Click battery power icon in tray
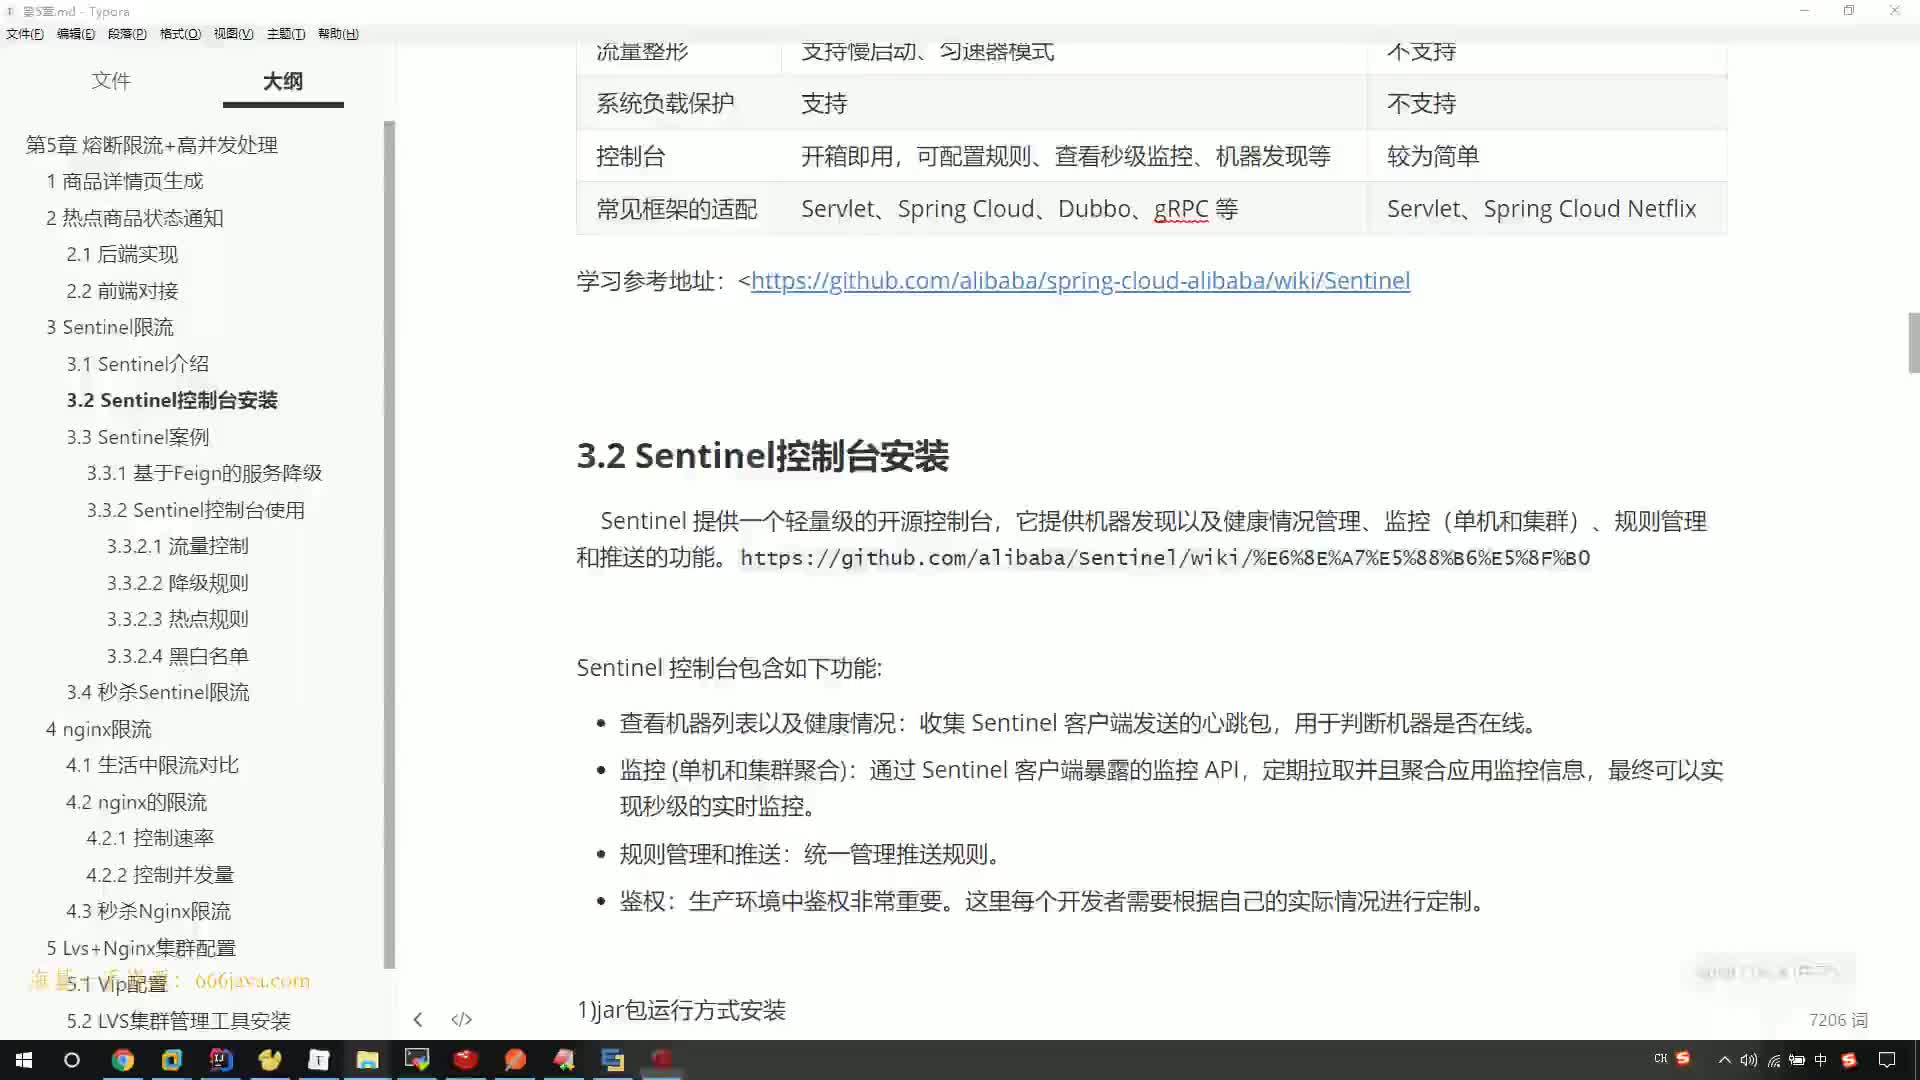1920x1080 pixels. [1797, 1060]
